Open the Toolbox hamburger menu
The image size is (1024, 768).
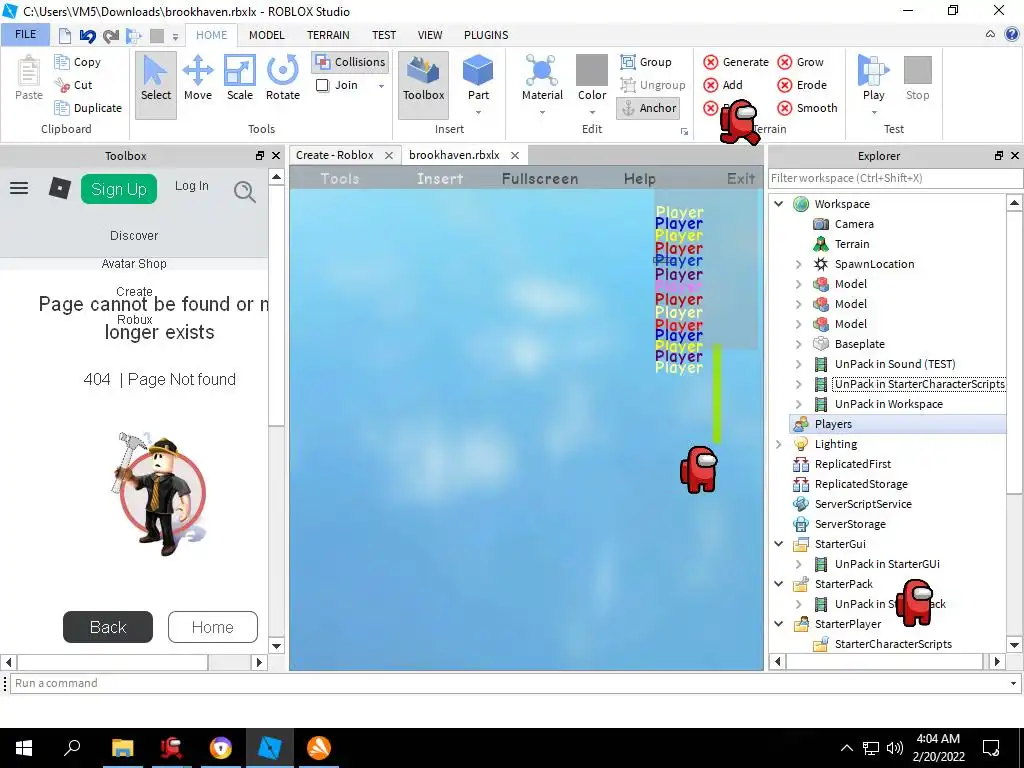tap(19, 189)
